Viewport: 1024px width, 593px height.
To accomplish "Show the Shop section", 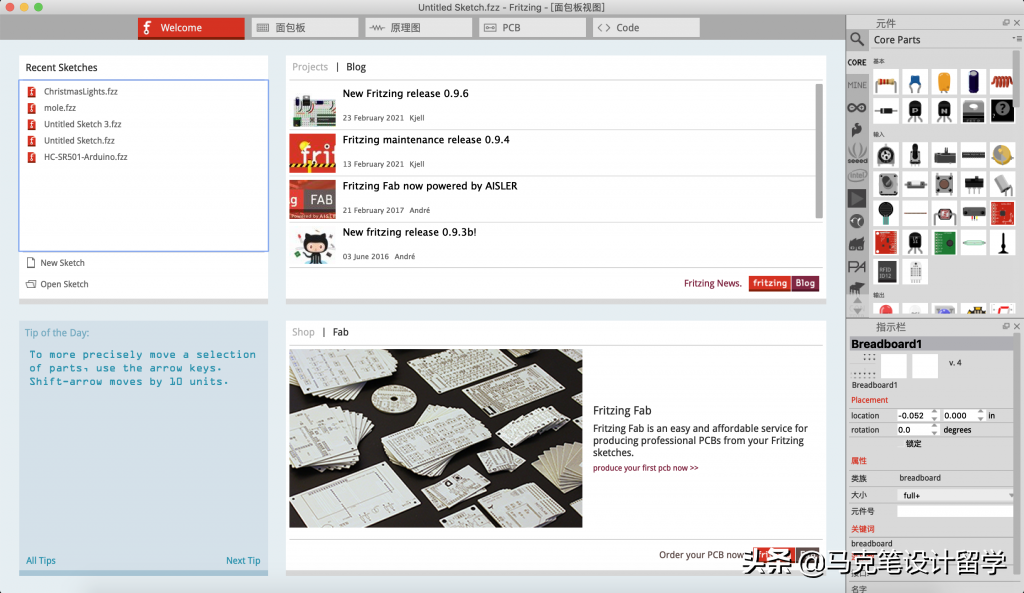I will pos(303,332).
